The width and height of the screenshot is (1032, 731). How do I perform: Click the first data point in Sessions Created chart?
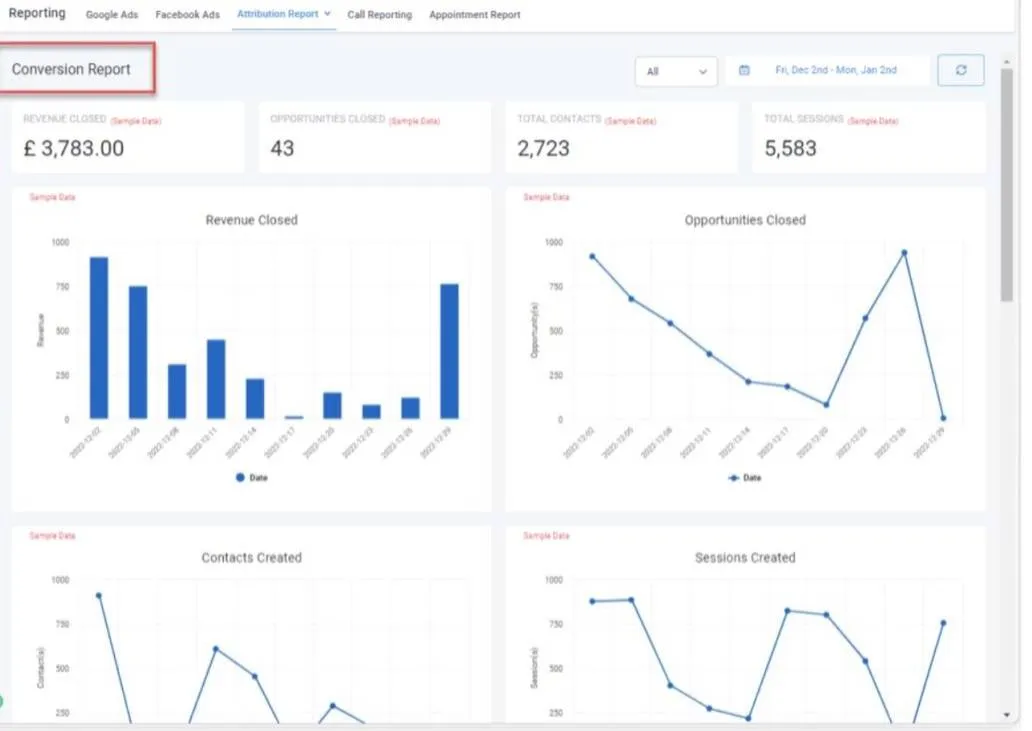[592, 601]
